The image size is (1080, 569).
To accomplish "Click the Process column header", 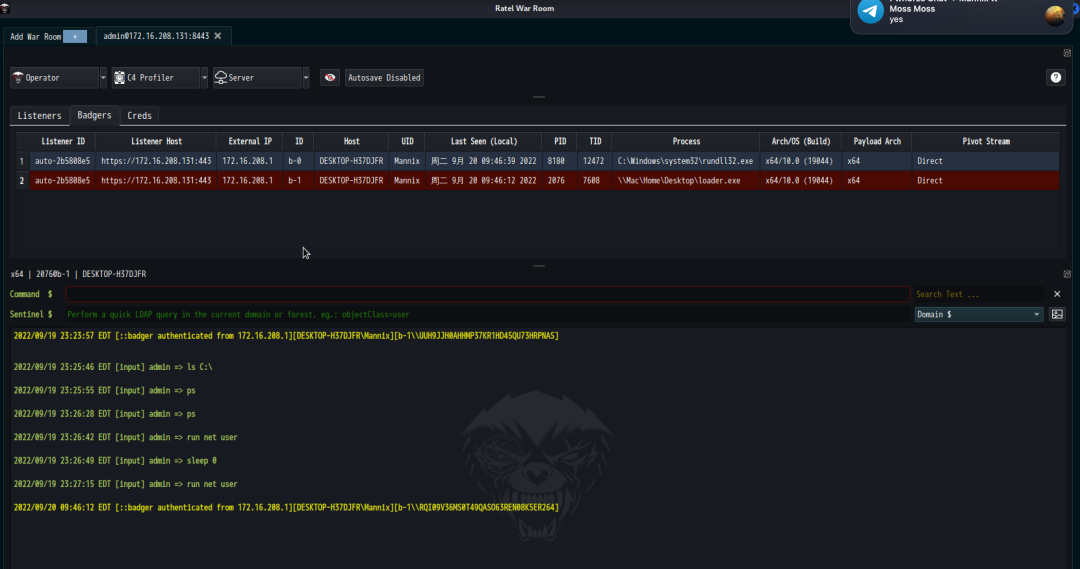I will (x=686, y=141).
